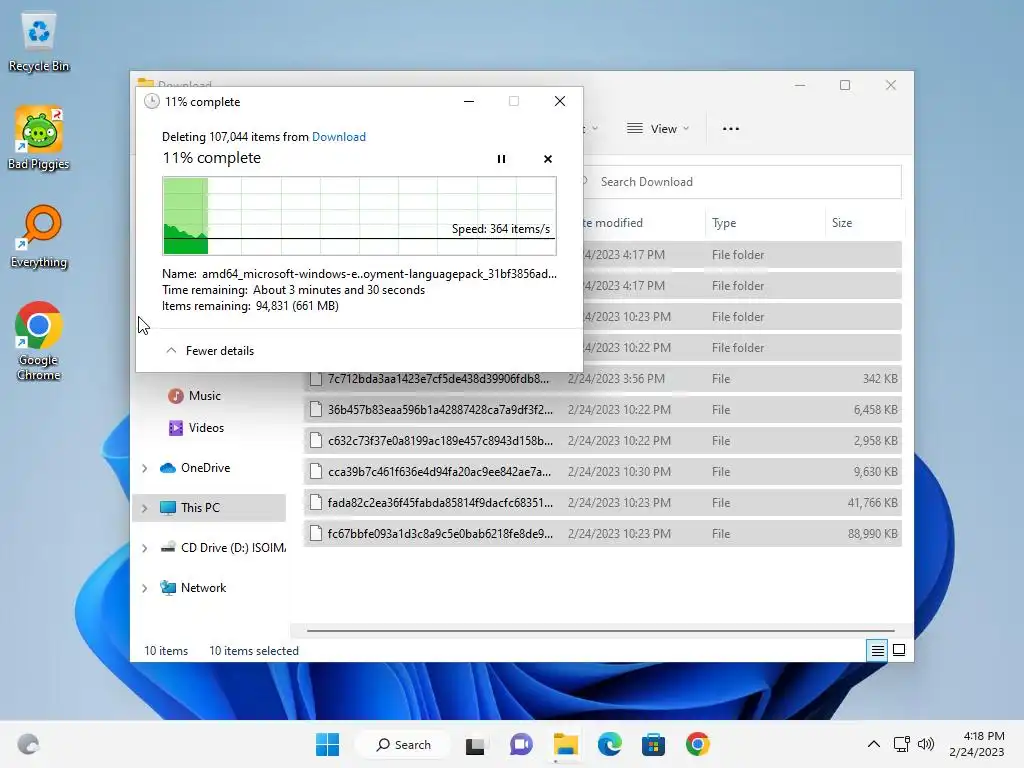Expand the This PC tree node
1024x768 pixels.
click(144, 508)
